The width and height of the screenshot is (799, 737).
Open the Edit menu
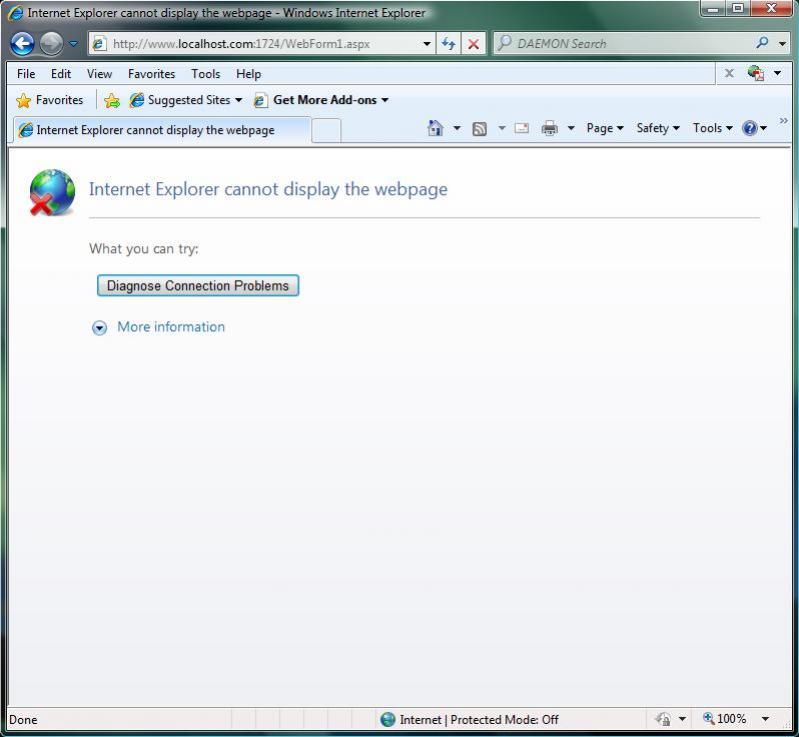[x=61, y=74]
